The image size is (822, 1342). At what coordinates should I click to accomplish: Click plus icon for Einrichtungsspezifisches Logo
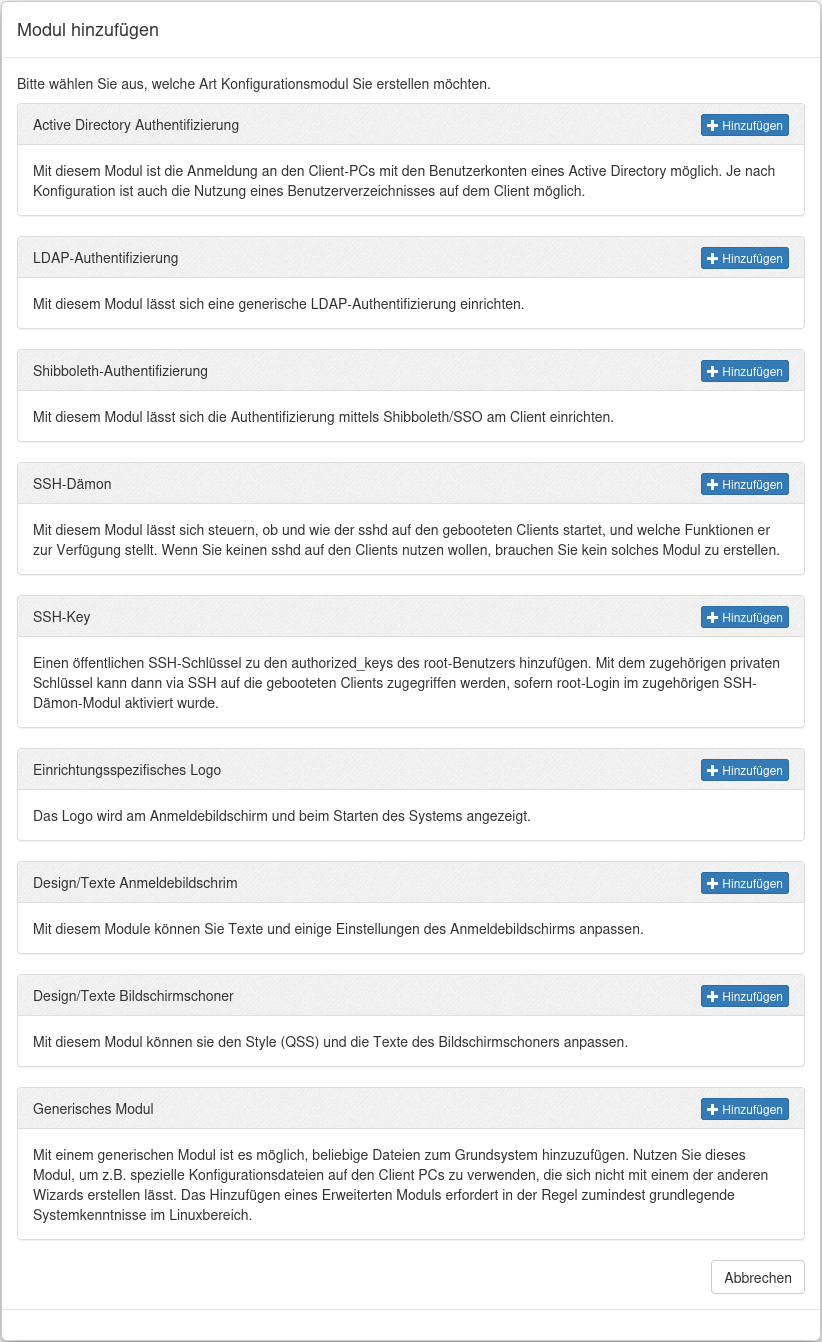(712, 770)
